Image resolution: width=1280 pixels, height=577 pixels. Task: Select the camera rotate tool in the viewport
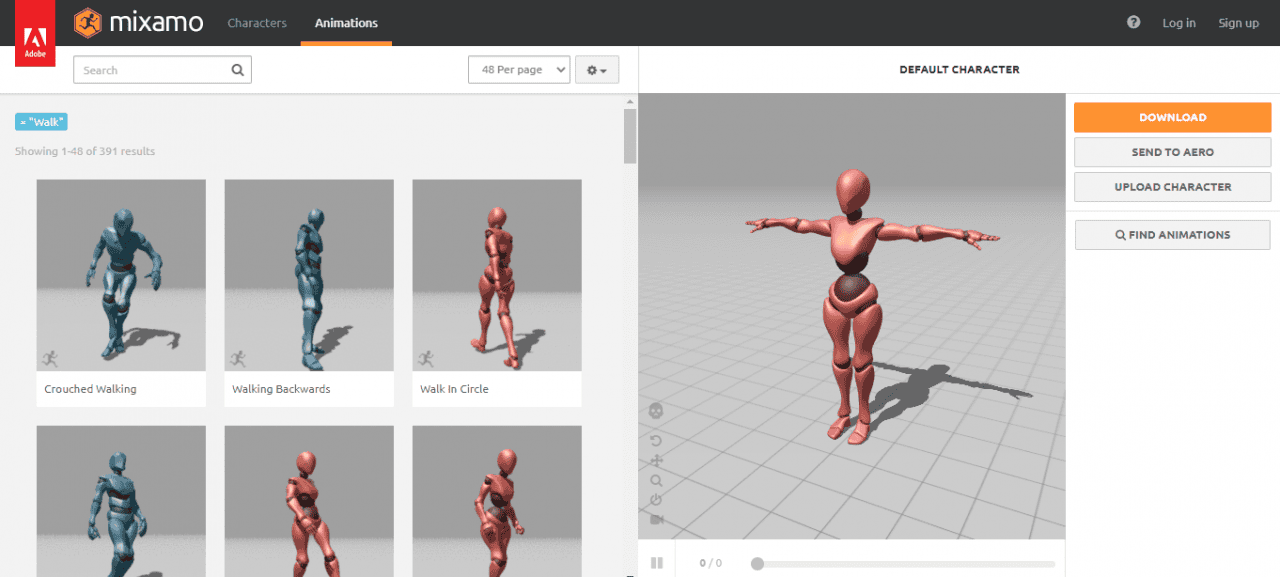[x=657, y=441]
